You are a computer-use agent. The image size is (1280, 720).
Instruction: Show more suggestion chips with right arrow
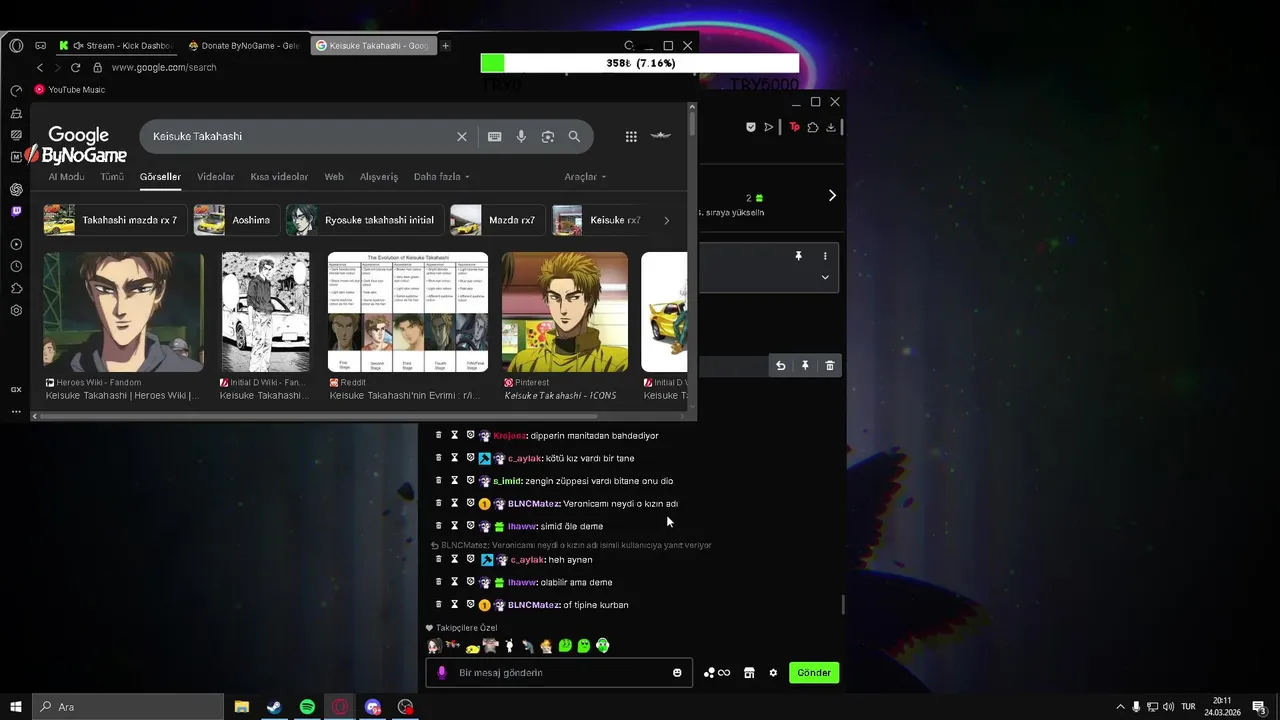click(x=666, y=220)
